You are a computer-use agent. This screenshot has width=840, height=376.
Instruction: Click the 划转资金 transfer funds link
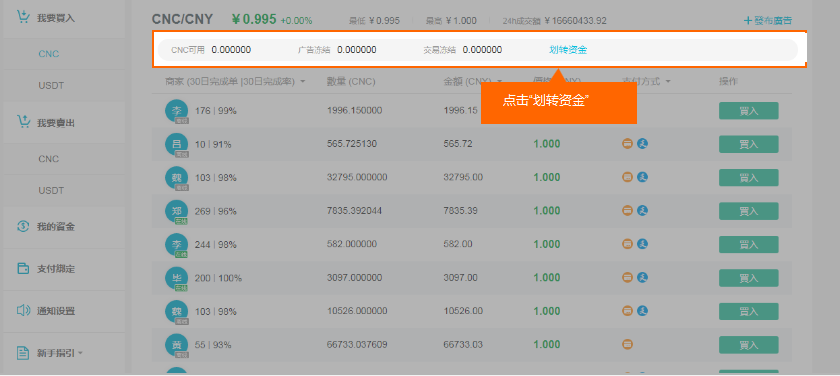568,50
